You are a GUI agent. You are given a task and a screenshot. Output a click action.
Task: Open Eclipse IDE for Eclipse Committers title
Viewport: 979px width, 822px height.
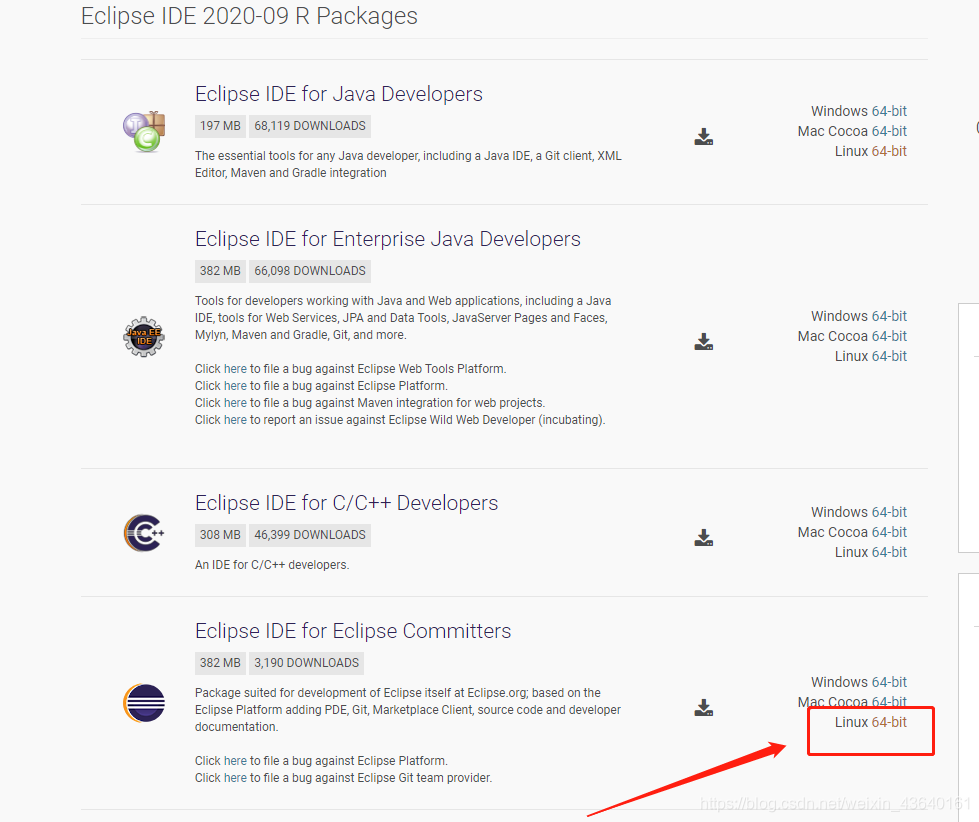tap(353, 631)
